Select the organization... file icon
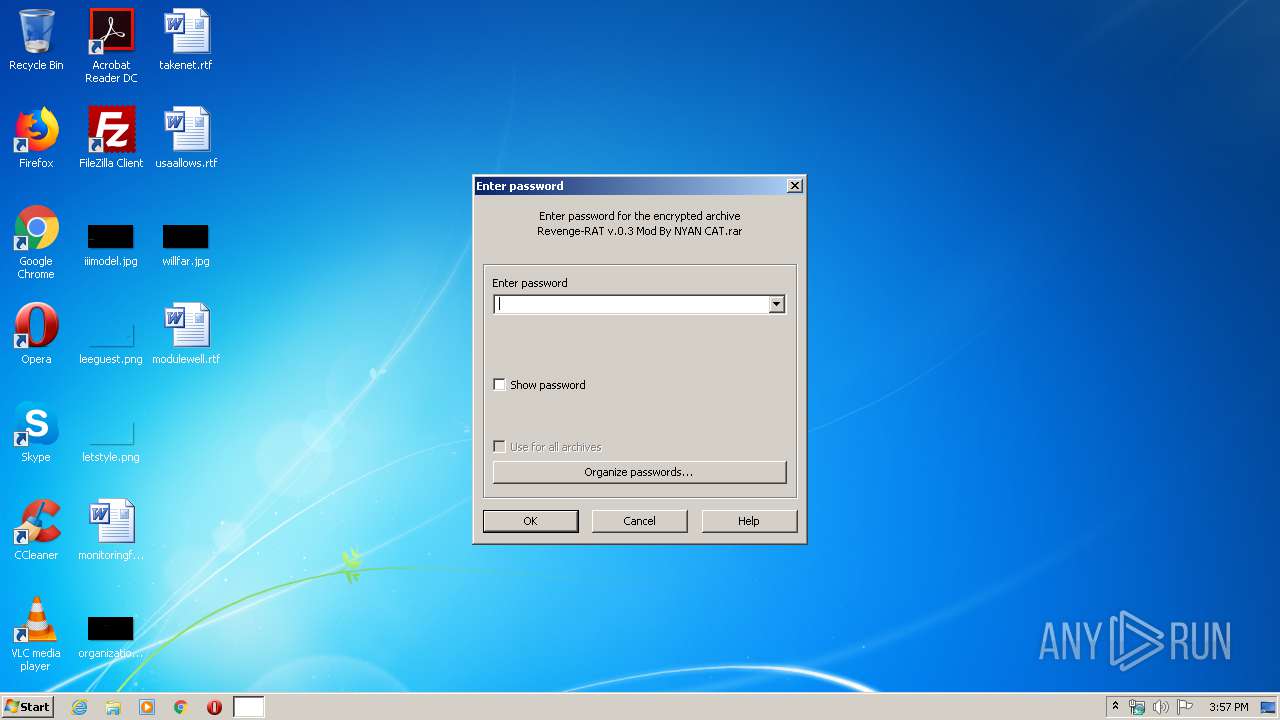 [111, 638]
